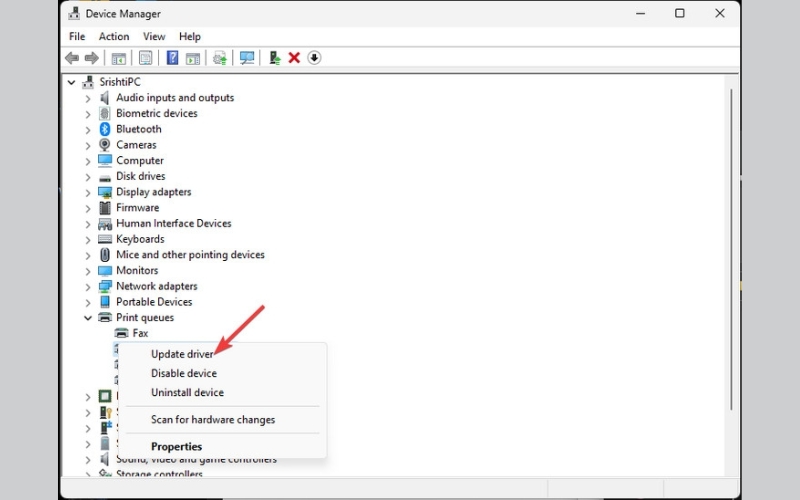This screenshot has height=500, width=800.
Task: Click the chip icon beside Firmware
Action: pyautogui.click(x=105, y=208)
